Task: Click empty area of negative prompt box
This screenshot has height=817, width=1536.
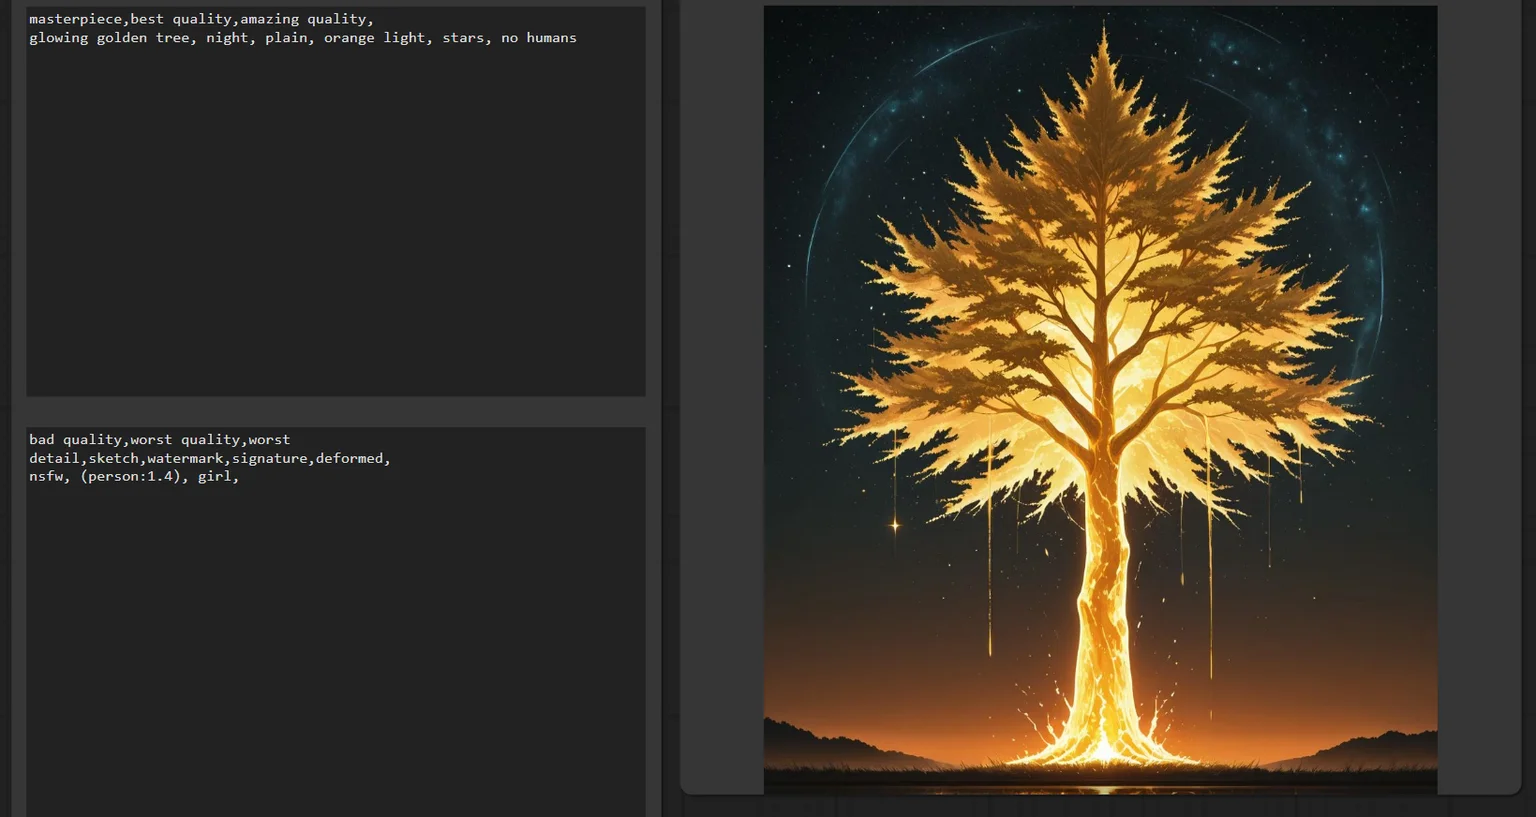Action: (335, 650)
